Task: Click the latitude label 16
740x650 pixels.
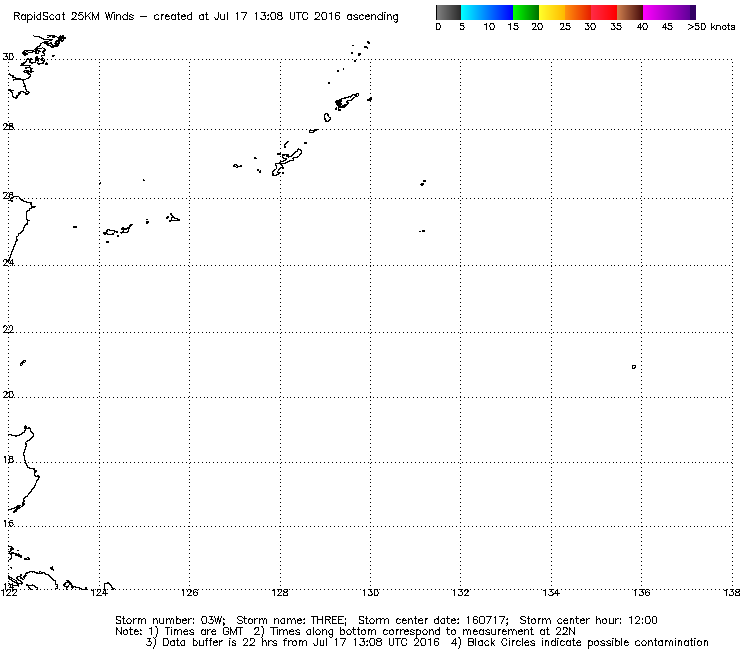Action: tap(8, 523)
